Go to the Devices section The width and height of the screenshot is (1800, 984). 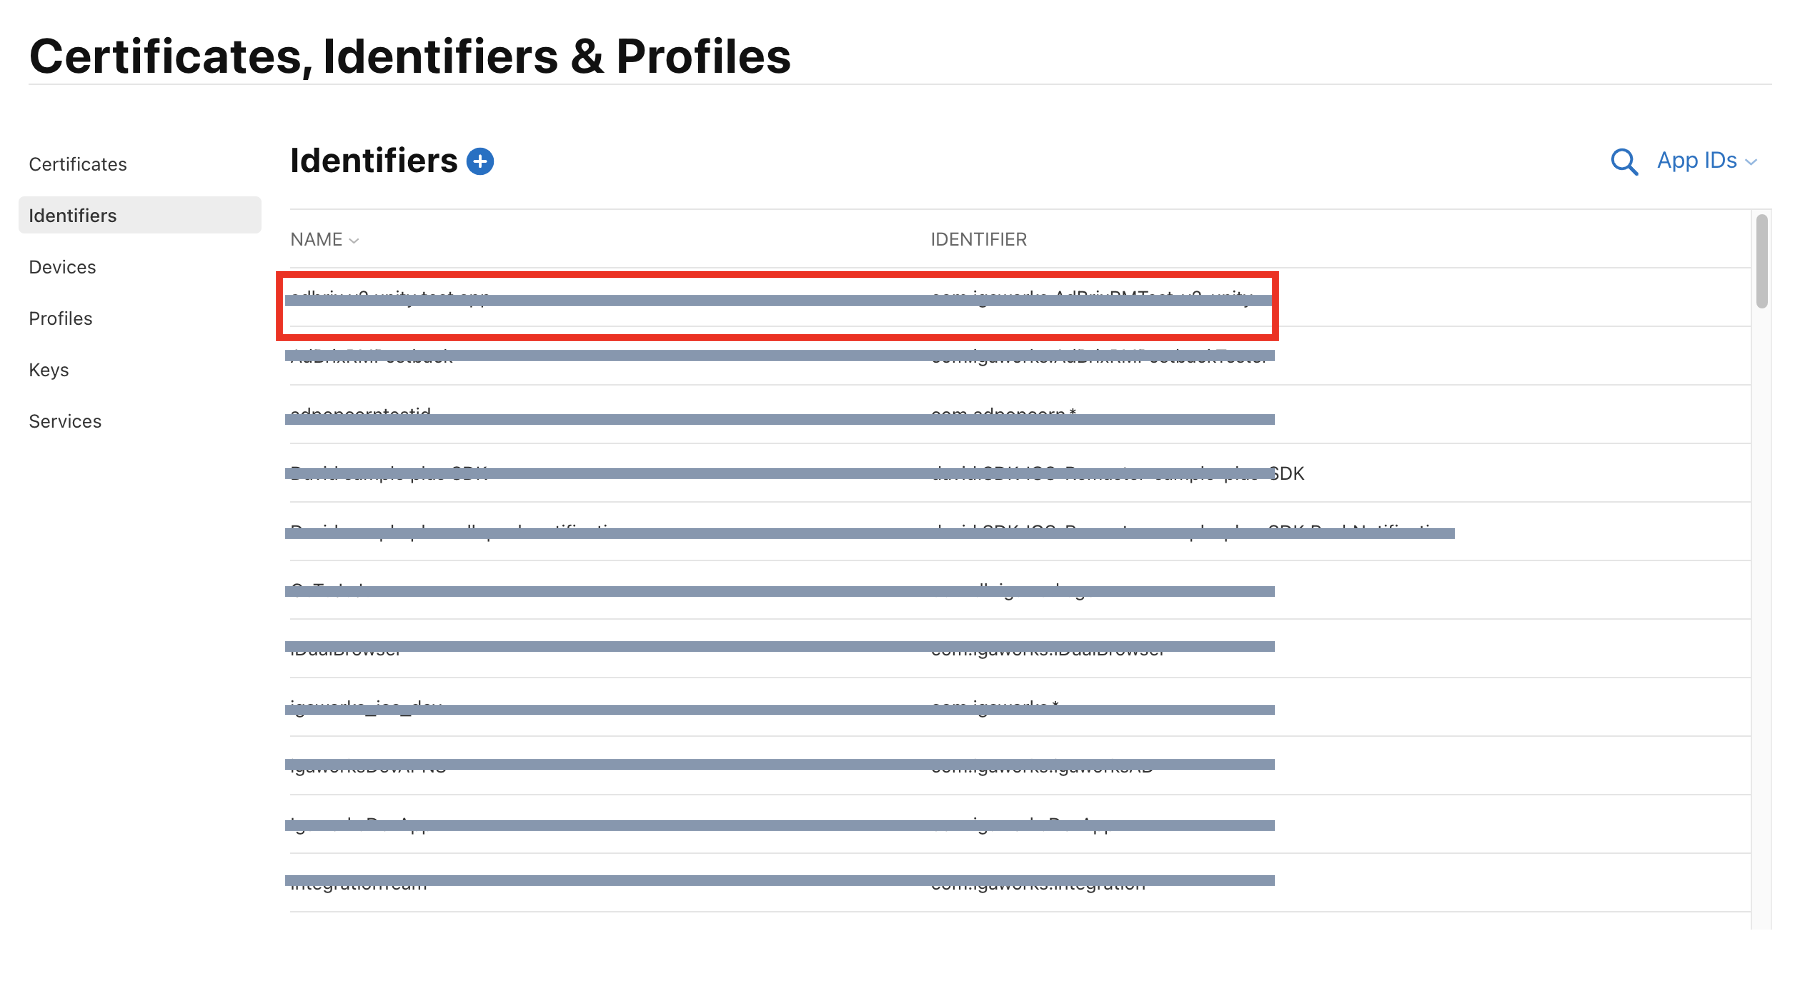coord(62,268)
